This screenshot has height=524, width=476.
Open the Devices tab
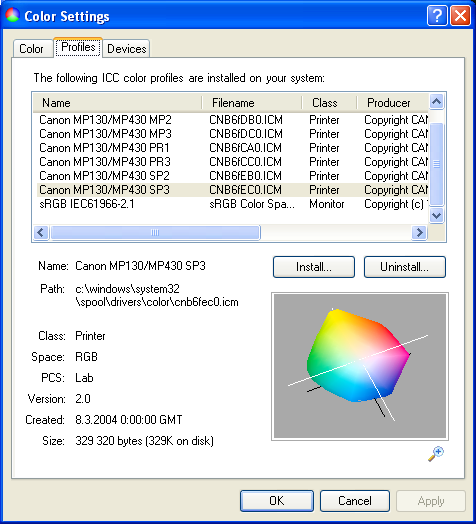(127, 49)
